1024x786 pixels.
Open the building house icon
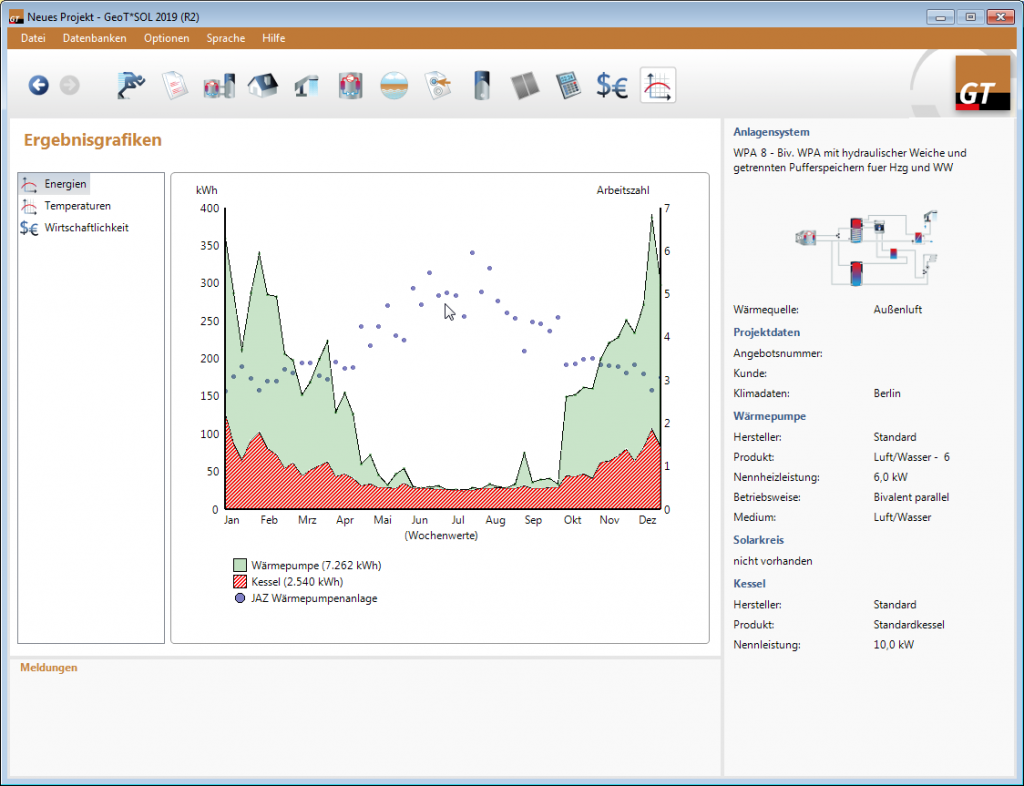[x=263, y=86]
